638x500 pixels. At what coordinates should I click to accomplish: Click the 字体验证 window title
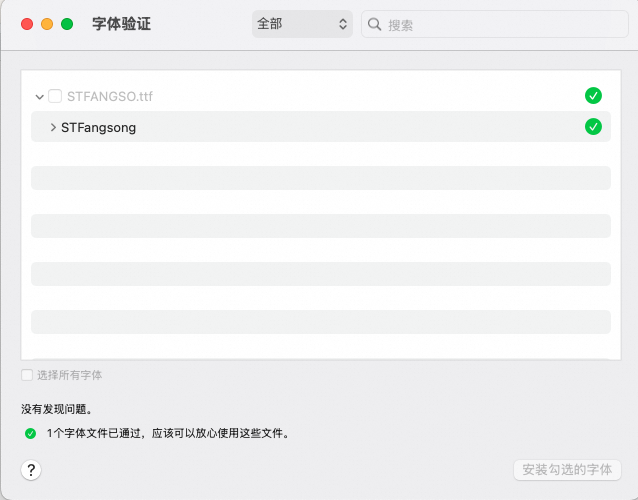pos(121,24)
